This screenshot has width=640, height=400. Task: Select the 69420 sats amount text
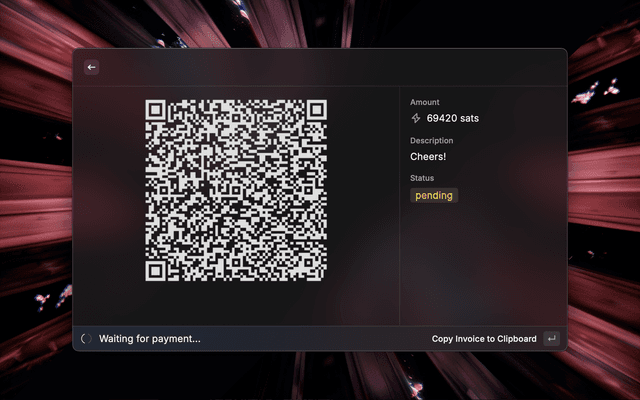[453, 118]
